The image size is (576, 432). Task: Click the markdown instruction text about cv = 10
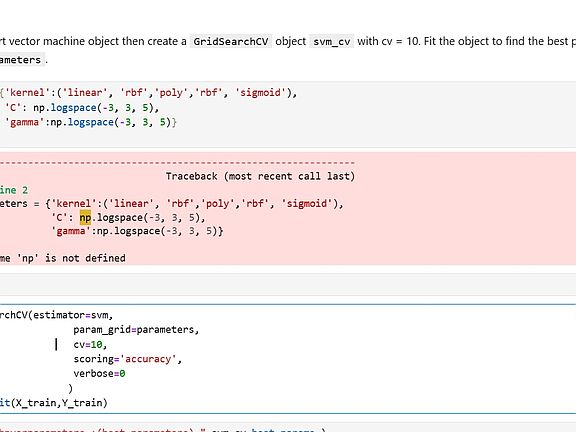tap(288, 50)
